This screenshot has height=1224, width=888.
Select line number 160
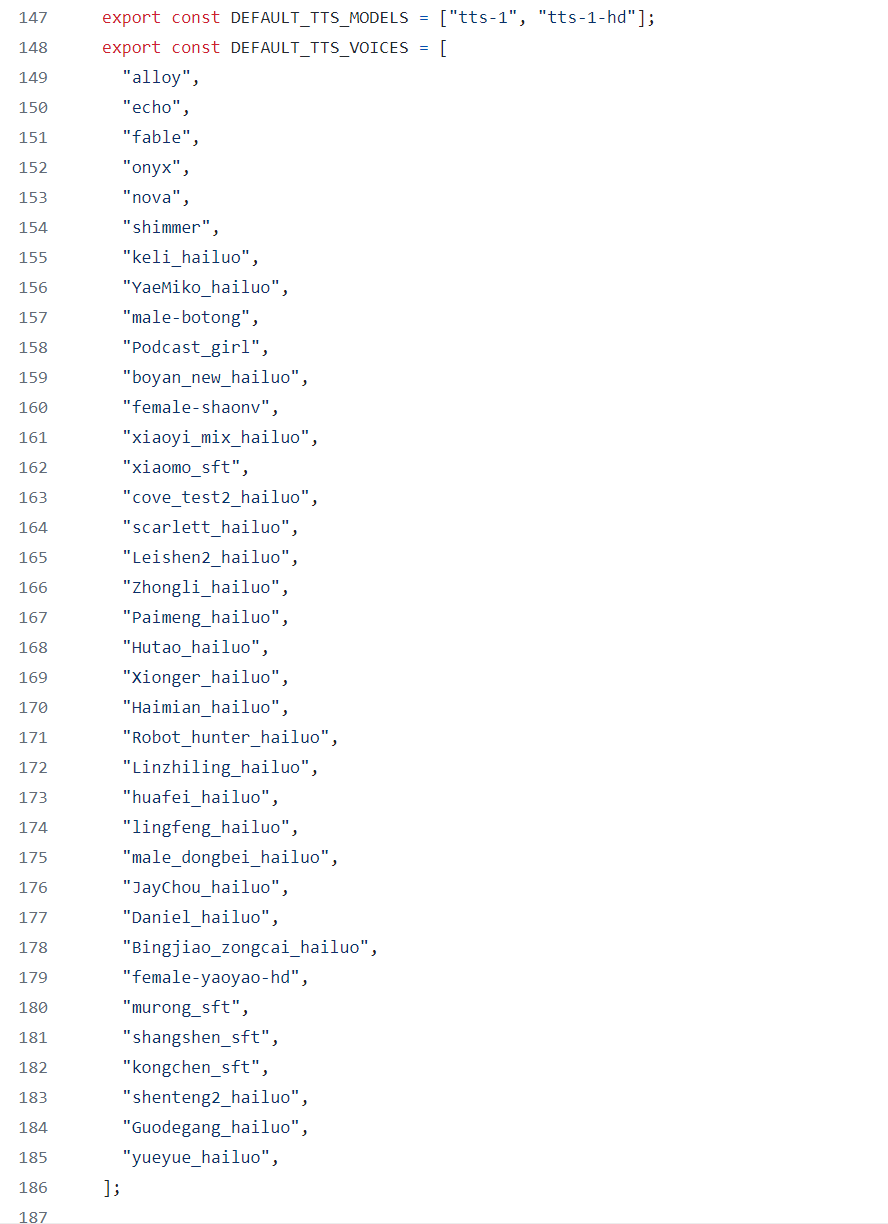pyautogui.click(x=33, y=408)
